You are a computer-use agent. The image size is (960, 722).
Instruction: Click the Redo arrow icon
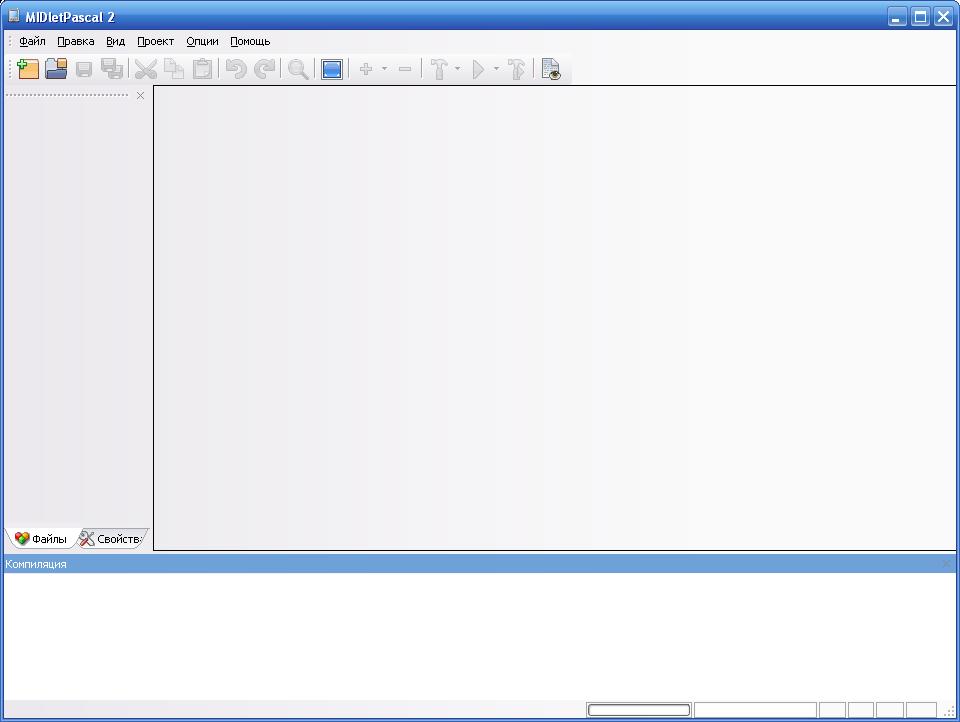point(264,69)
